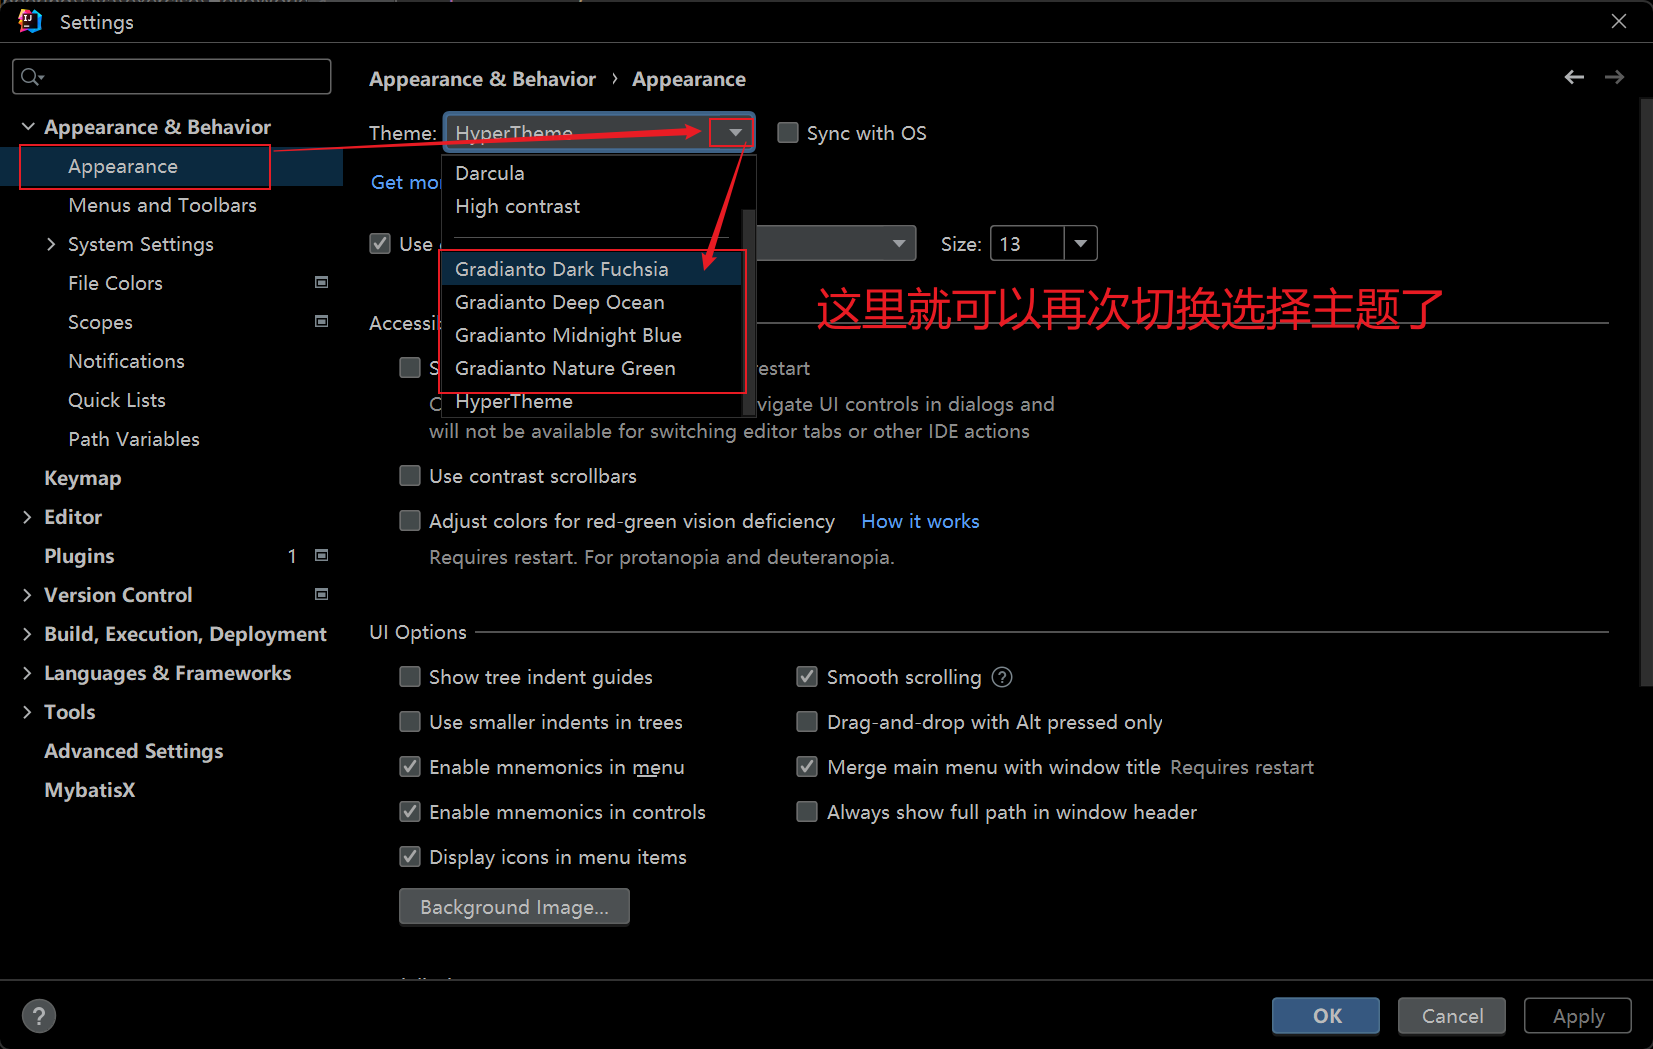
Task: Expand Build, Execution, Deployment node
Action: (x=27, y=634)
